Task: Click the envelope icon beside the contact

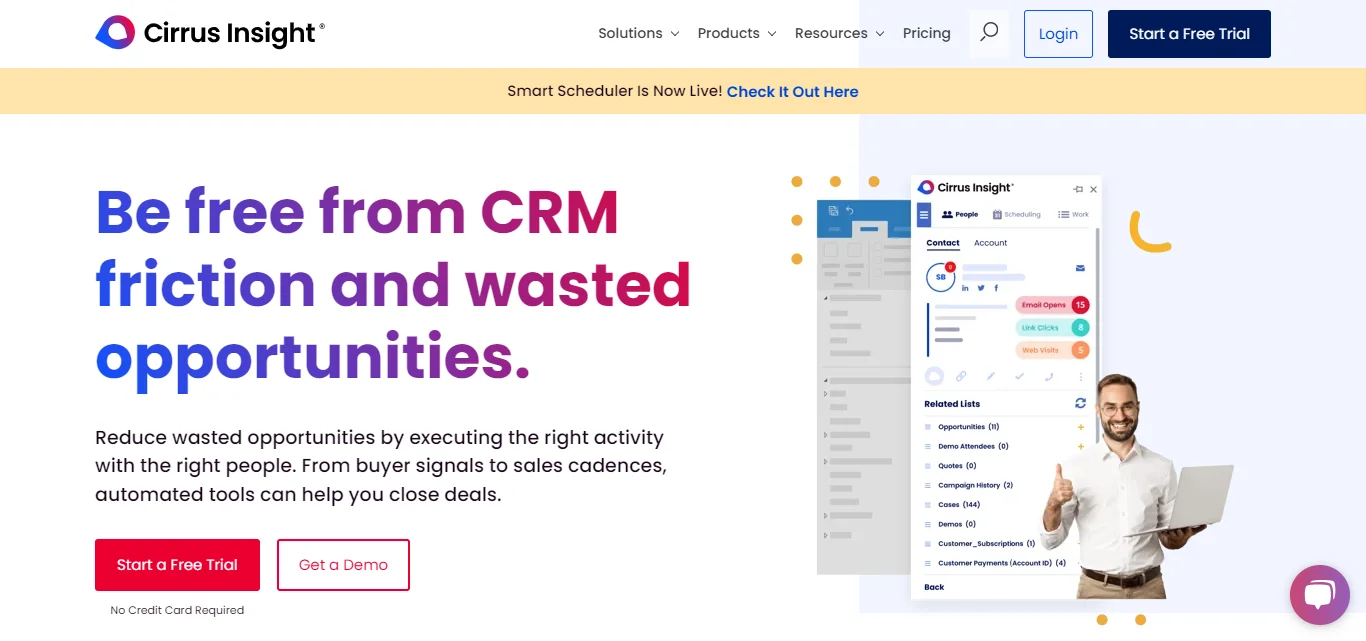Action: [x=1080, y=268]
